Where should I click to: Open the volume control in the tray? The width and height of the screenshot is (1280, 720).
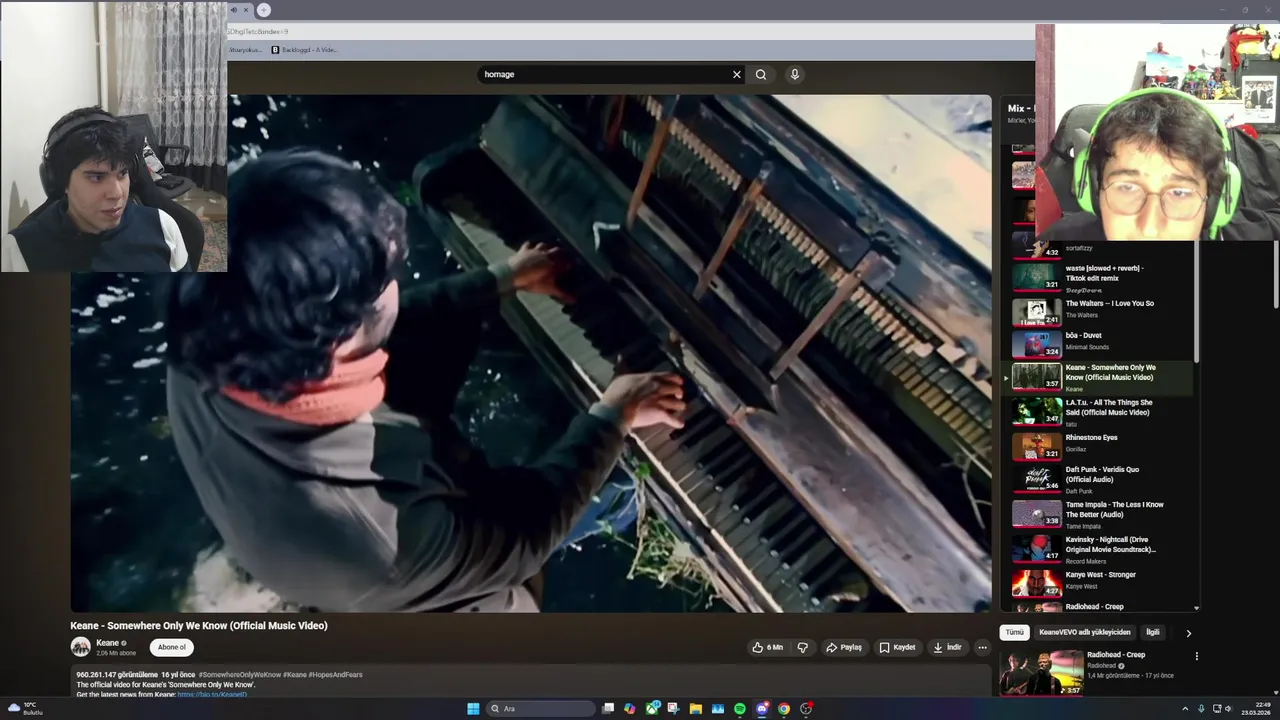(x=1229, y=709)
